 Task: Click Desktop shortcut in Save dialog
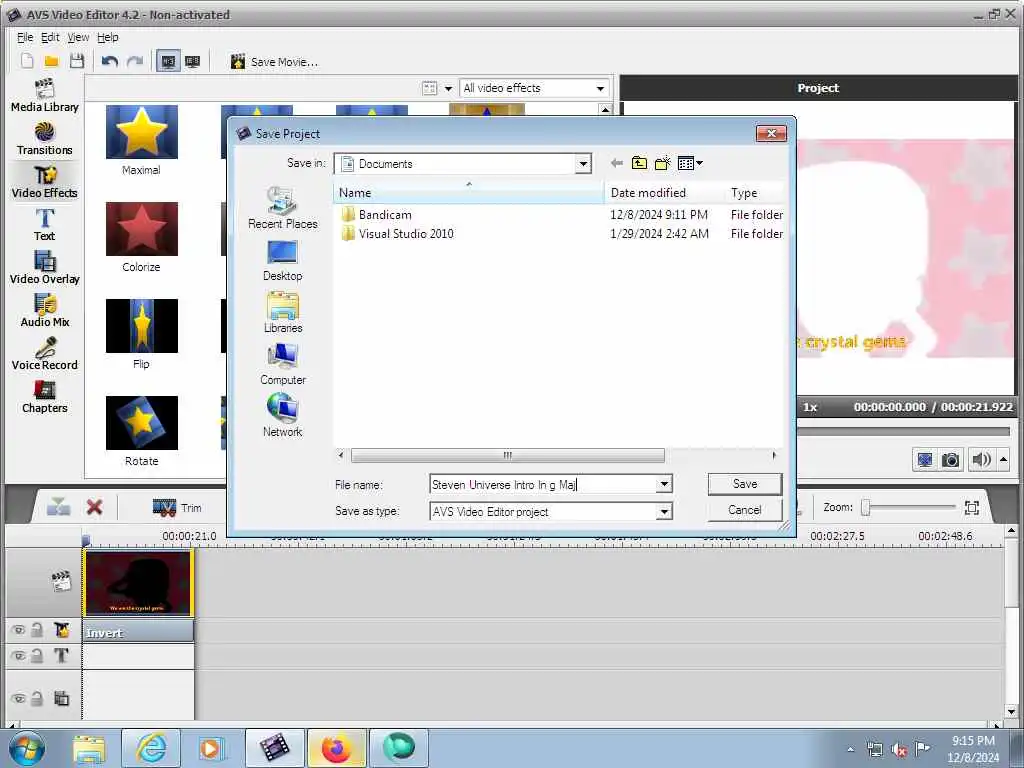(x=283, y=261)
